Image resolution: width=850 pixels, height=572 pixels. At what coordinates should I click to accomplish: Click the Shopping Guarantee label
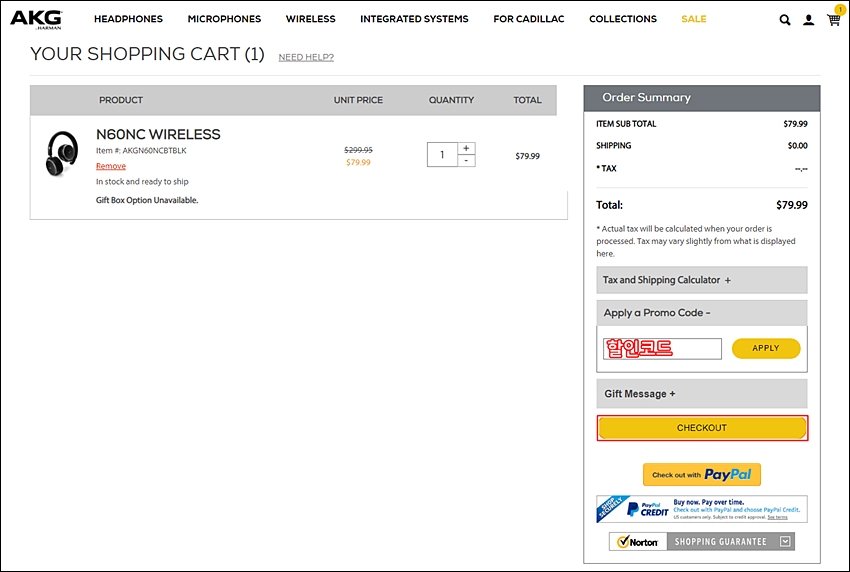[720, 542]
